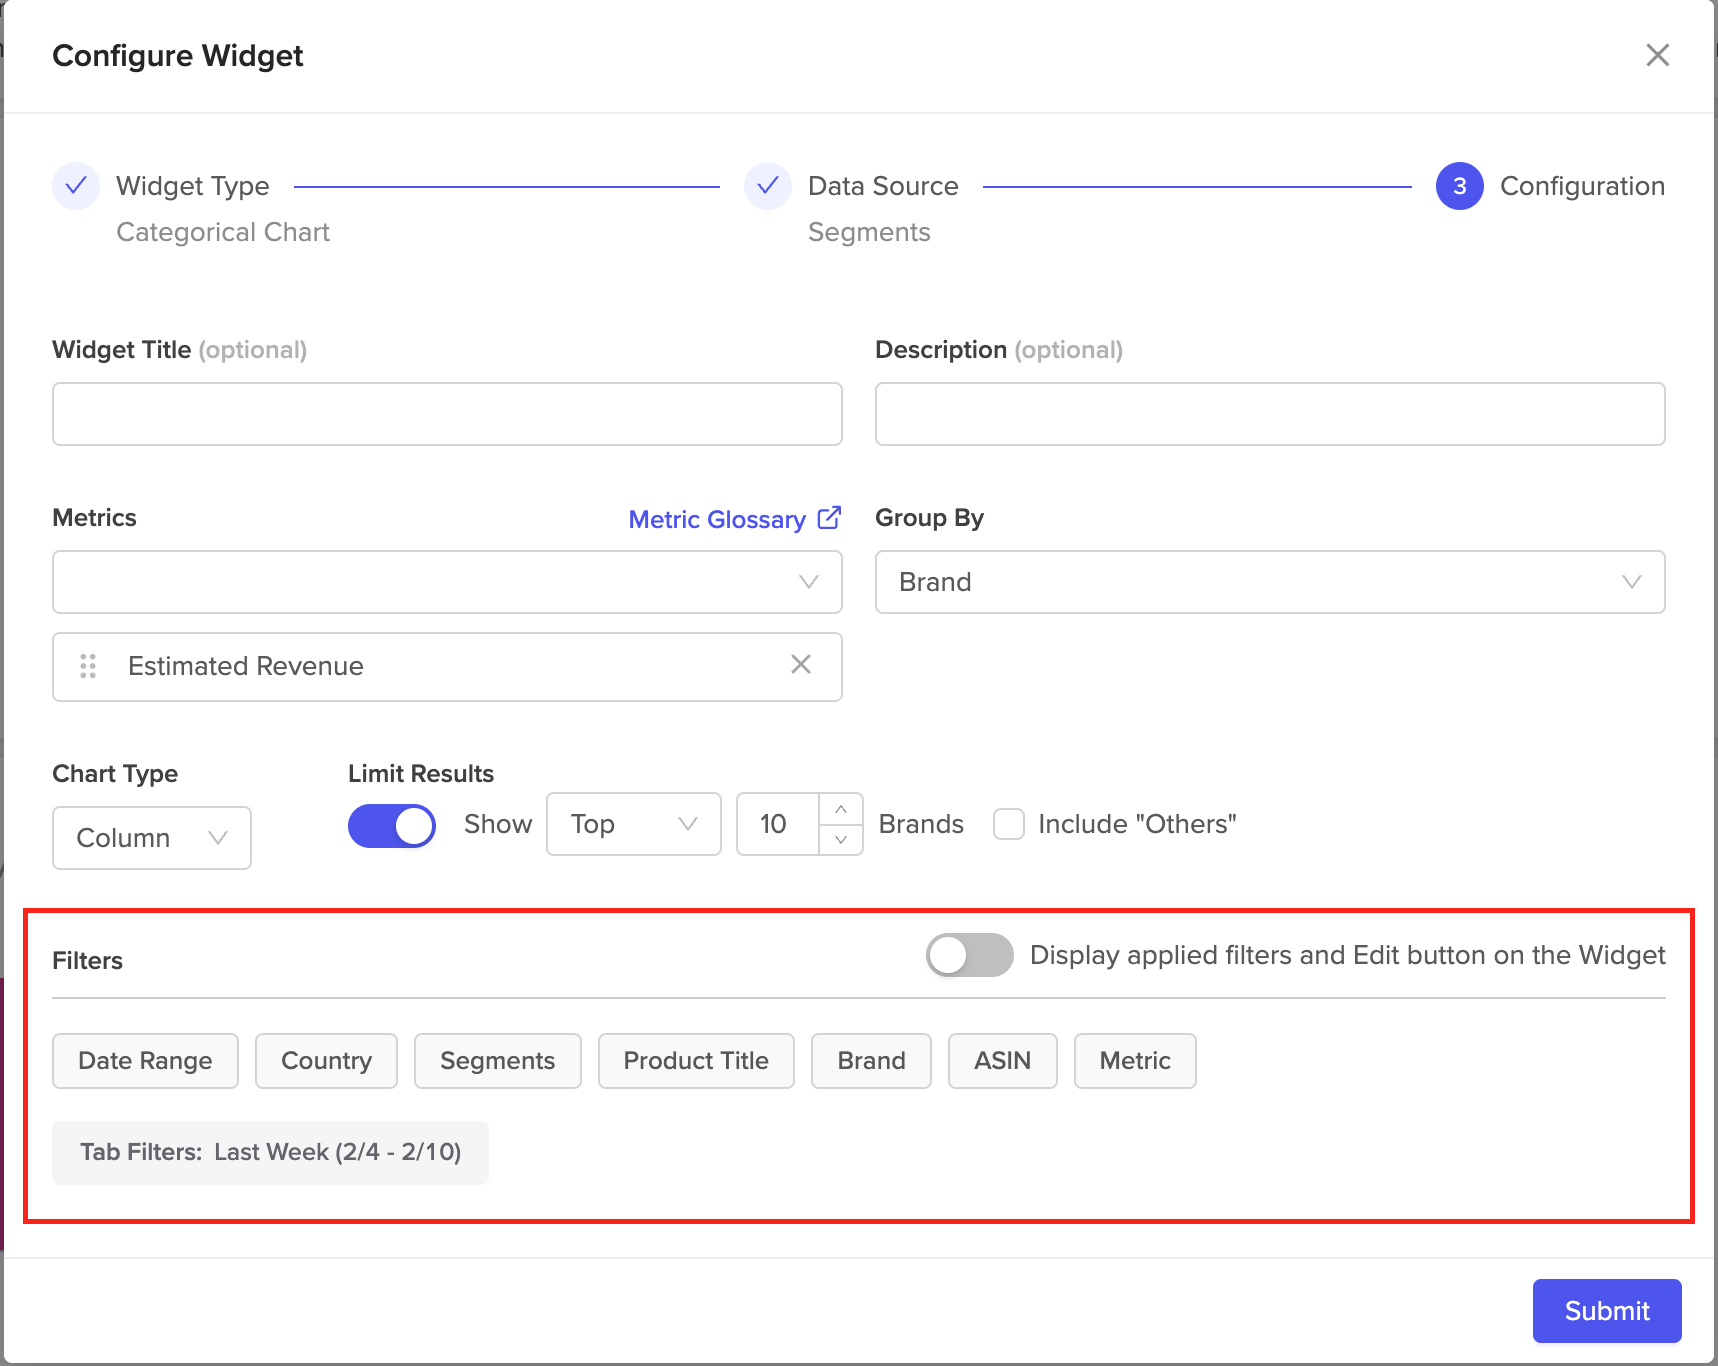1718x1366 pixels.
Task: Click the Data Source step label
Action: click(x=883, y=186)
